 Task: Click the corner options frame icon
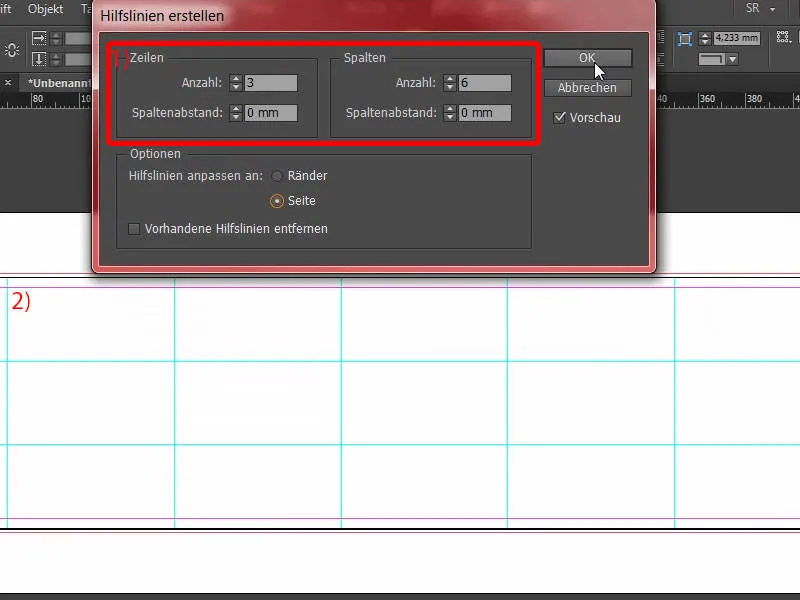click(x=685, y=39)
